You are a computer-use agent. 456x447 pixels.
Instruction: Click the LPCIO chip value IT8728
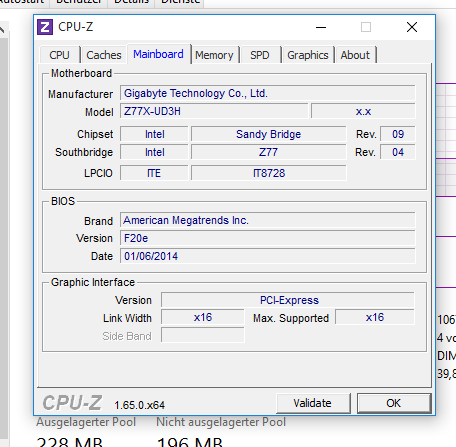269,173
